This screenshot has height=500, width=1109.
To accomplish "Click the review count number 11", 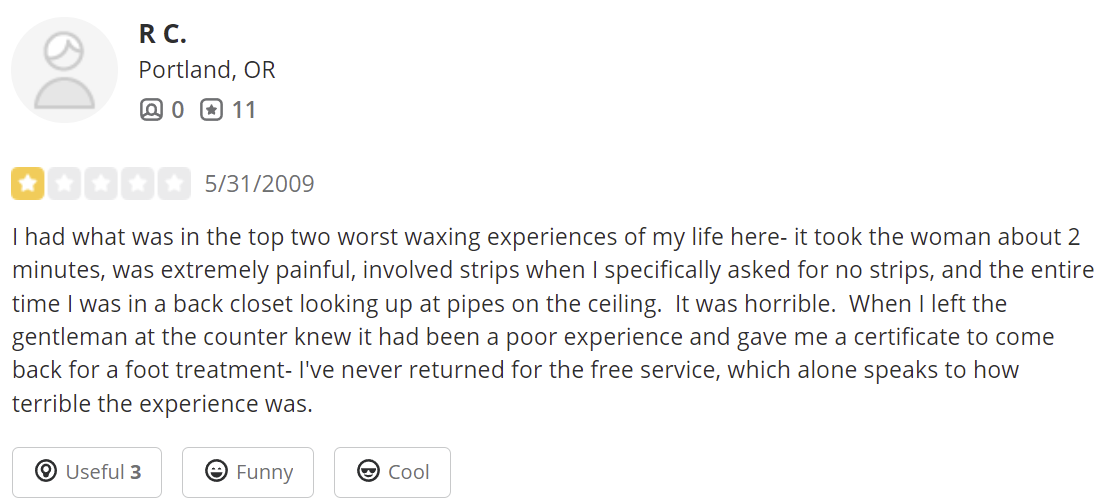I will click(x=244, y=110).
